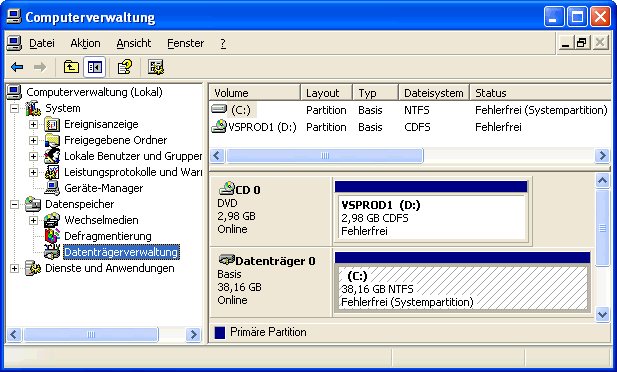Viewport: 617px width, 372px height.
Task: Click the volume list scroll left arrow
Action: [x=217, y=155]
